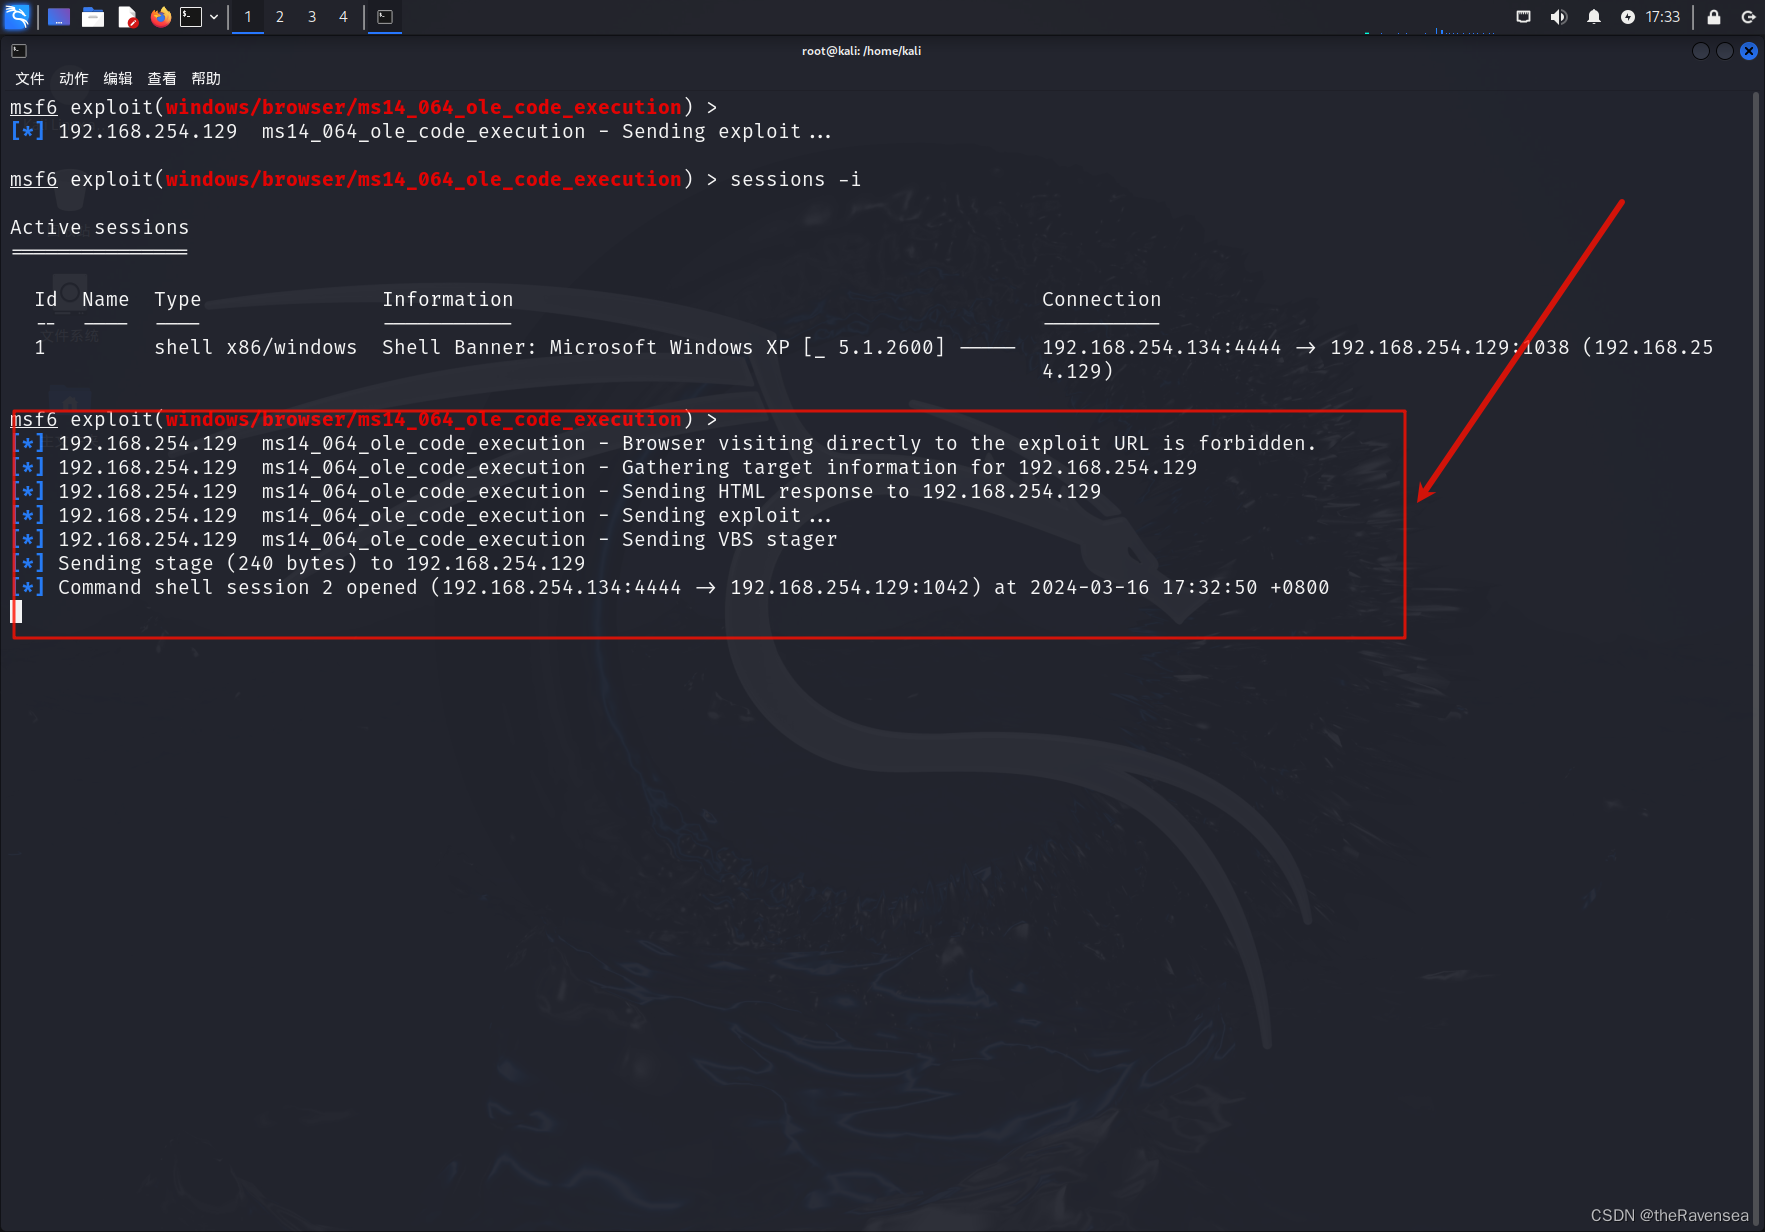1765x1232 pixels.
Task: Launch Firefox from the top panel
Action: [160, 17]
